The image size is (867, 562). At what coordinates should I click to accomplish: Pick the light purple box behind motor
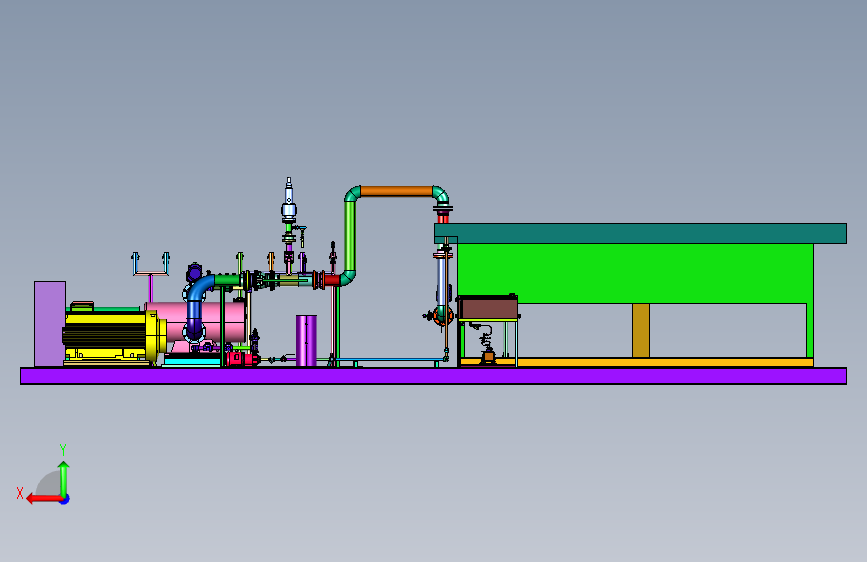50,324
